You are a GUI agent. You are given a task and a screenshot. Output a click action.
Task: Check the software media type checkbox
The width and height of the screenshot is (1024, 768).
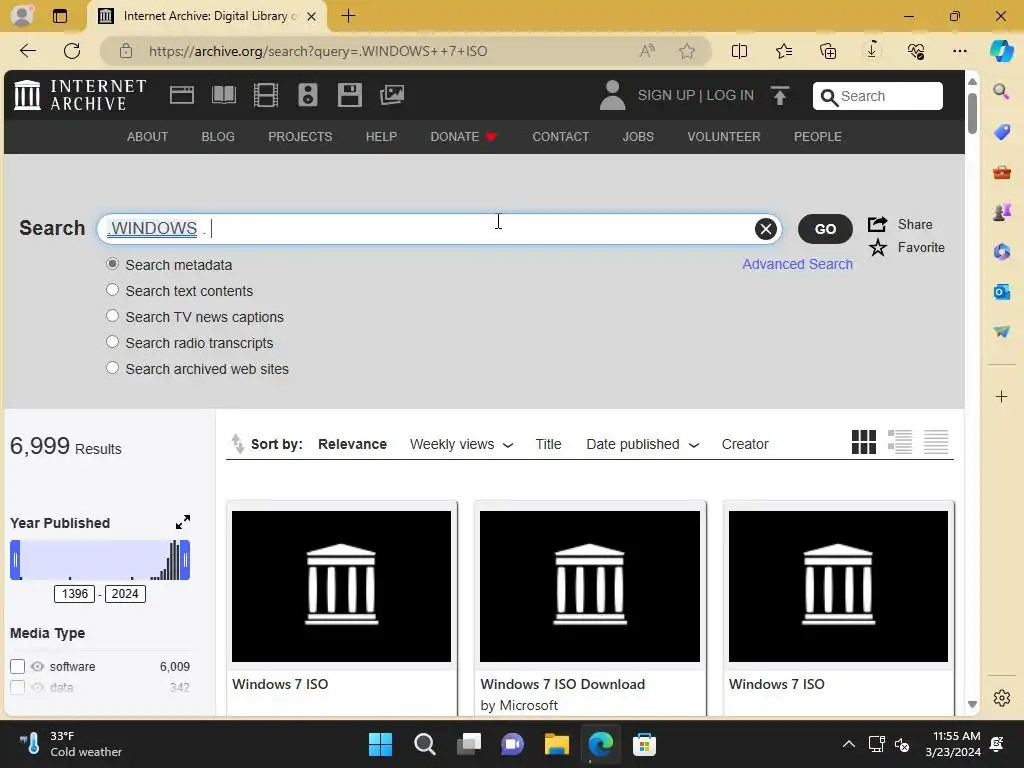(18, 666)
